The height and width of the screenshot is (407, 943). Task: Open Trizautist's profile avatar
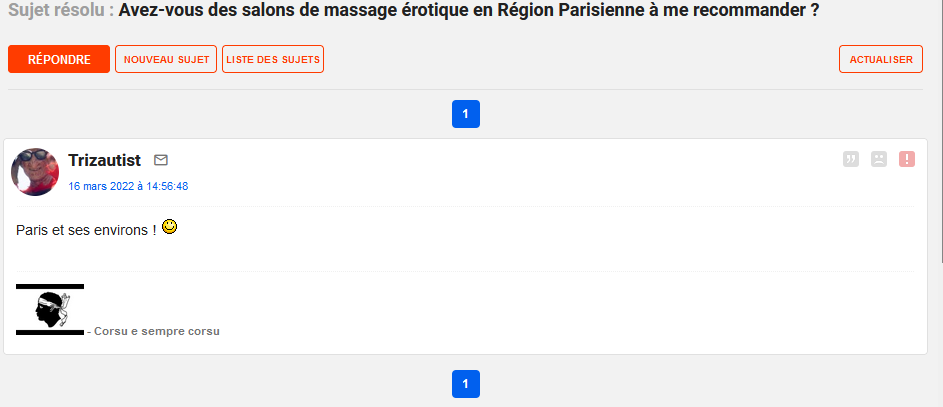click(x=35, y=172)
